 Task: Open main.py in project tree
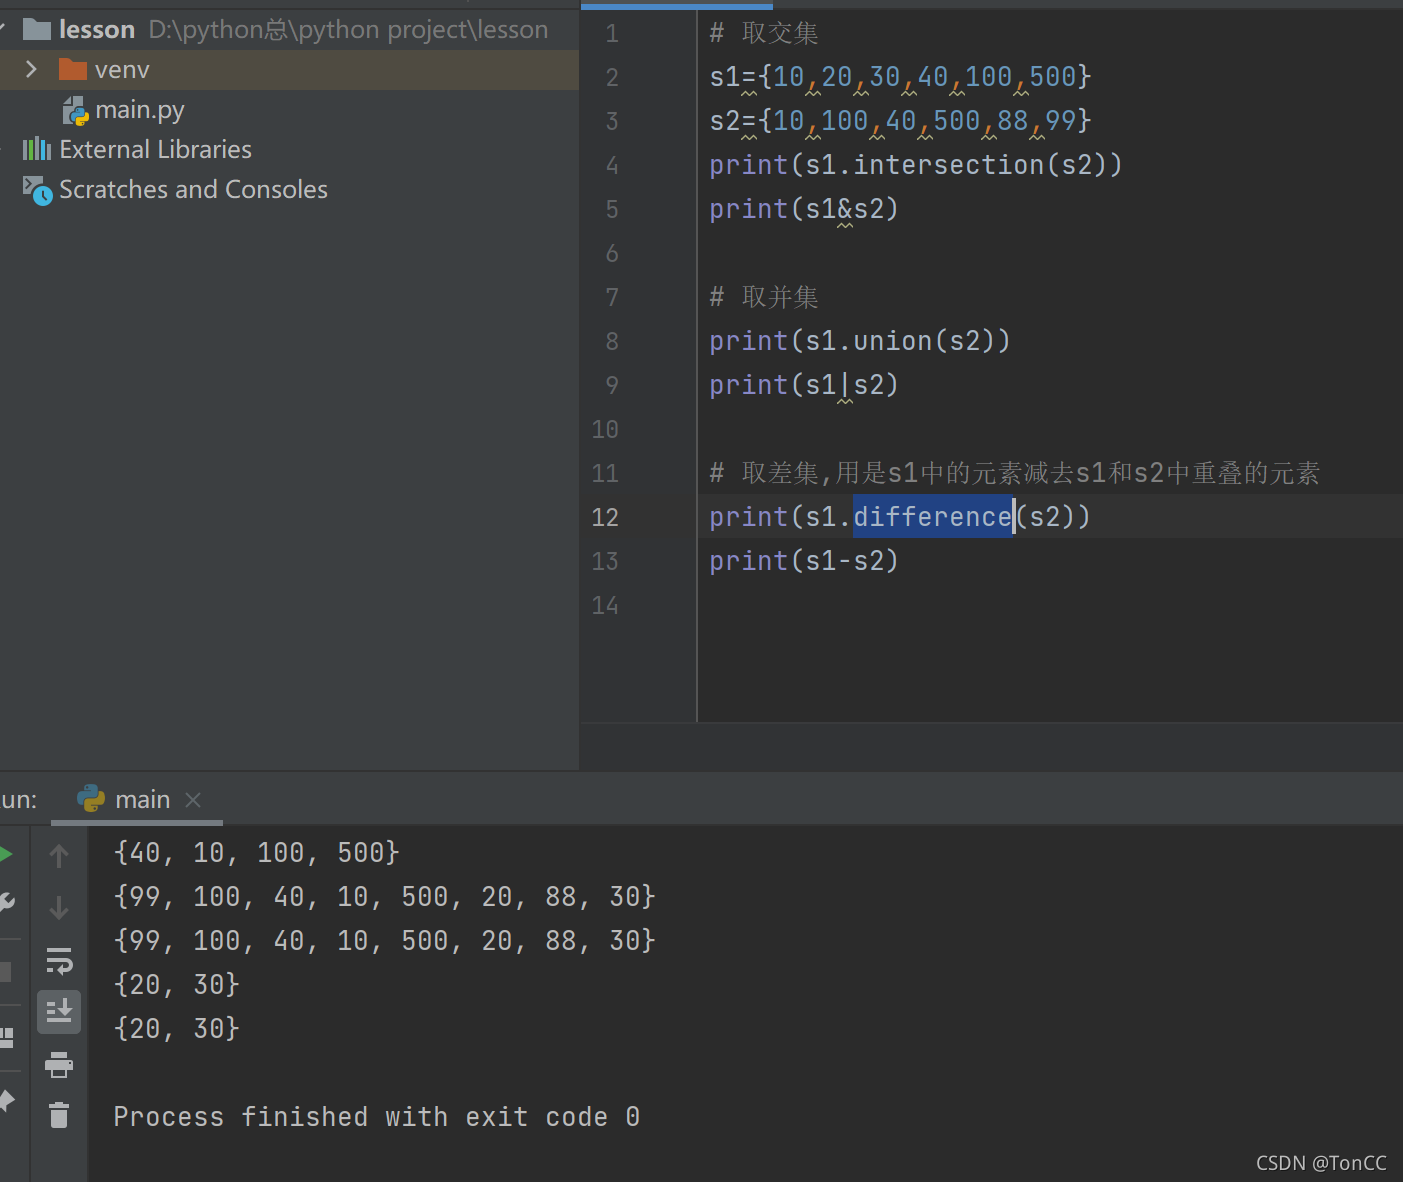point(139,110)
